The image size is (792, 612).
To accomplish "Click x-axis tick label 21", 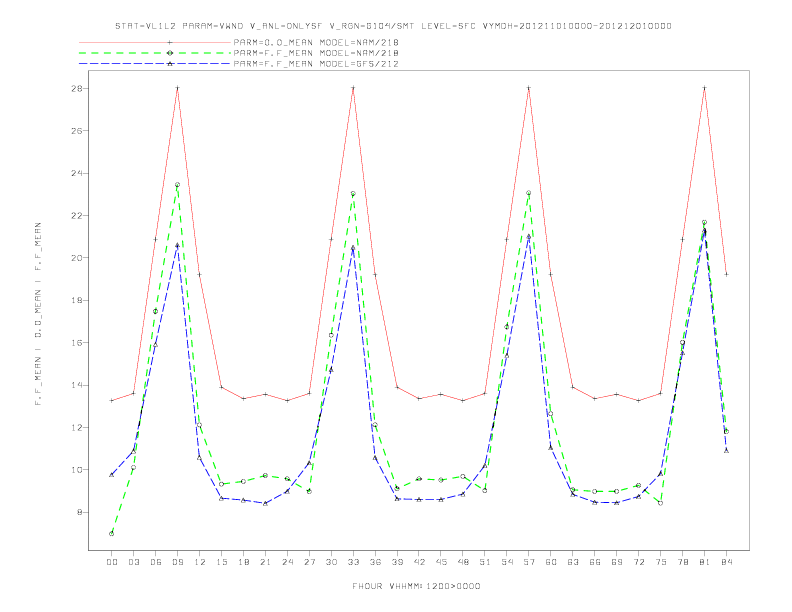I will click(x=265, y=562).
